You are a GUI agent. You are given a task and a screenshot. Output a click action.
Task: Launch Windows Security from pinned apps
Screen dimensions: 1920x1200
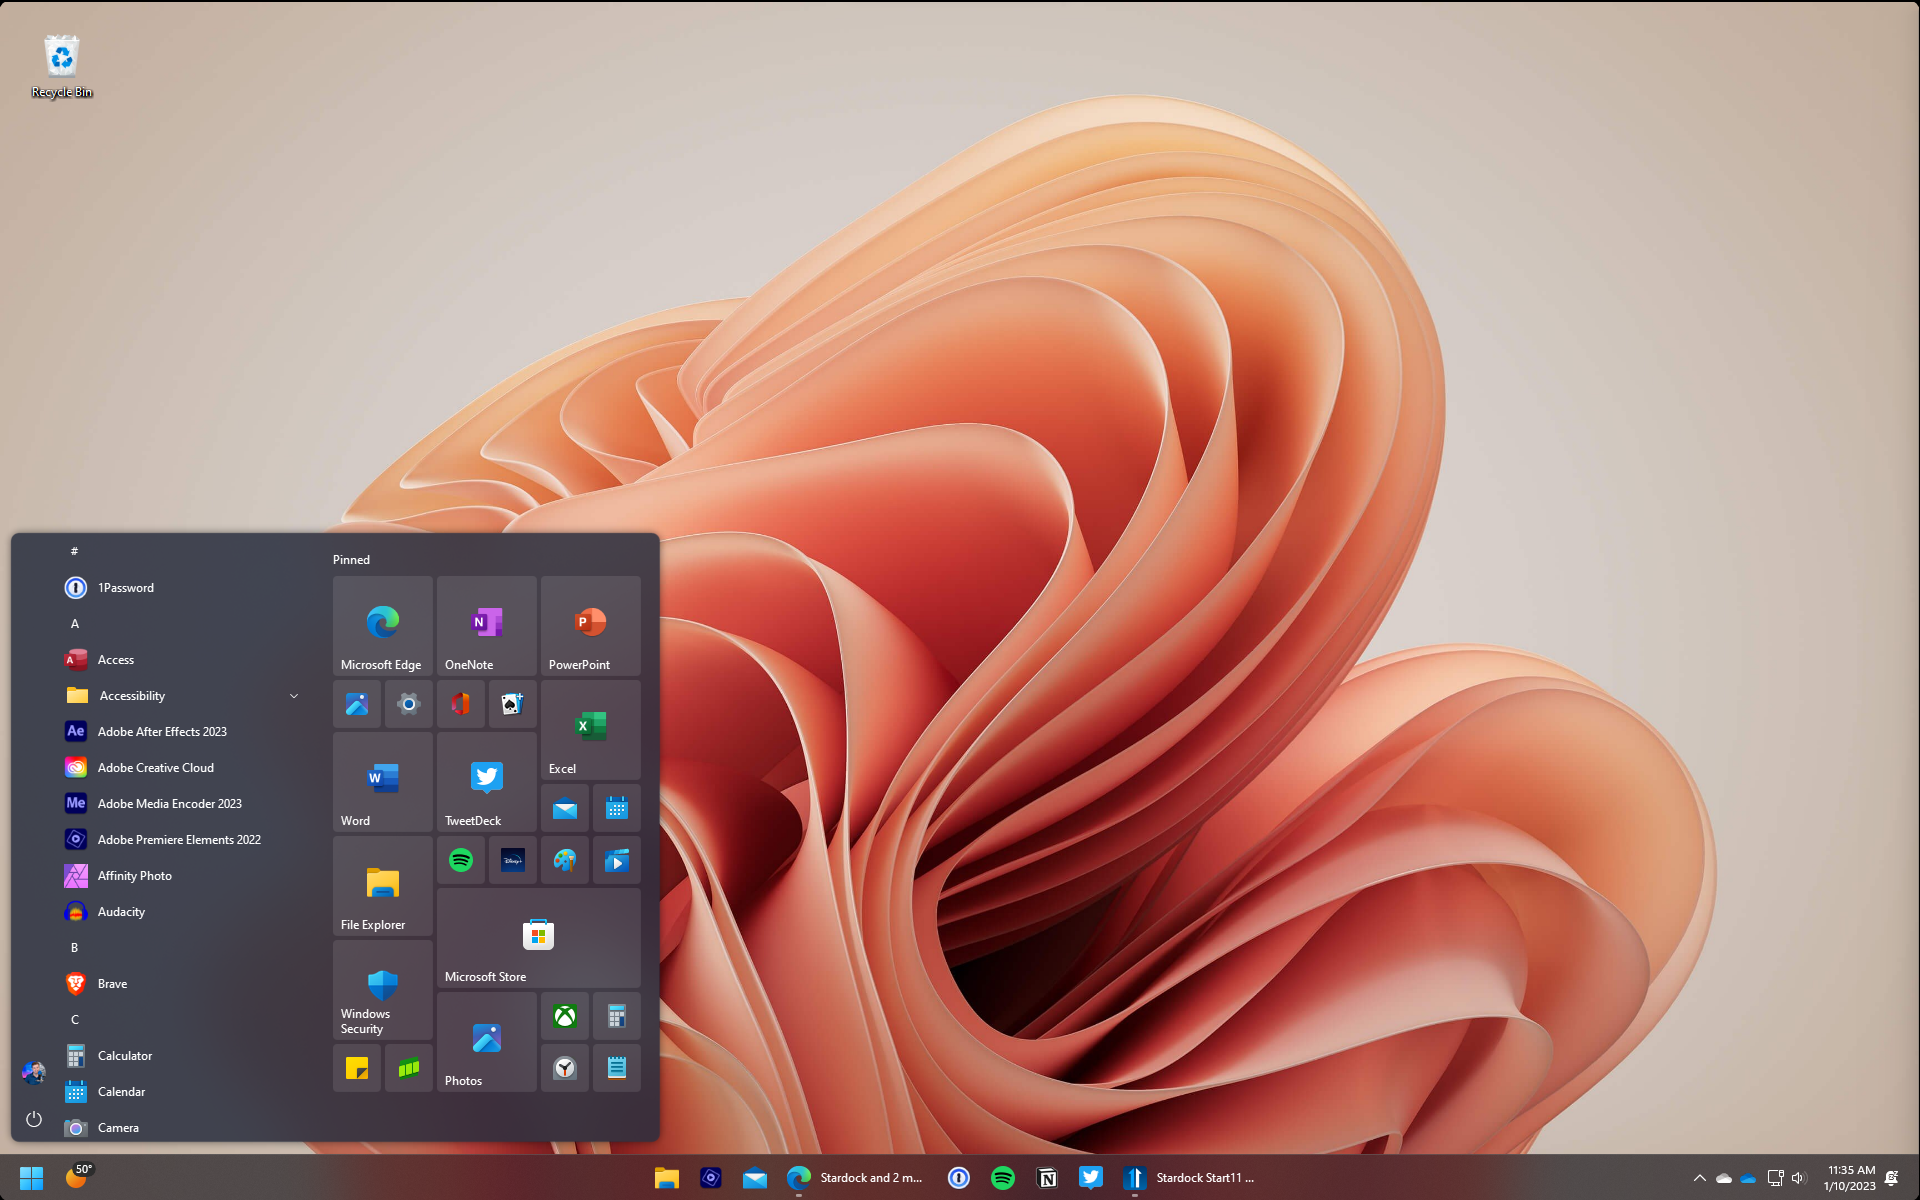[382, 998]
